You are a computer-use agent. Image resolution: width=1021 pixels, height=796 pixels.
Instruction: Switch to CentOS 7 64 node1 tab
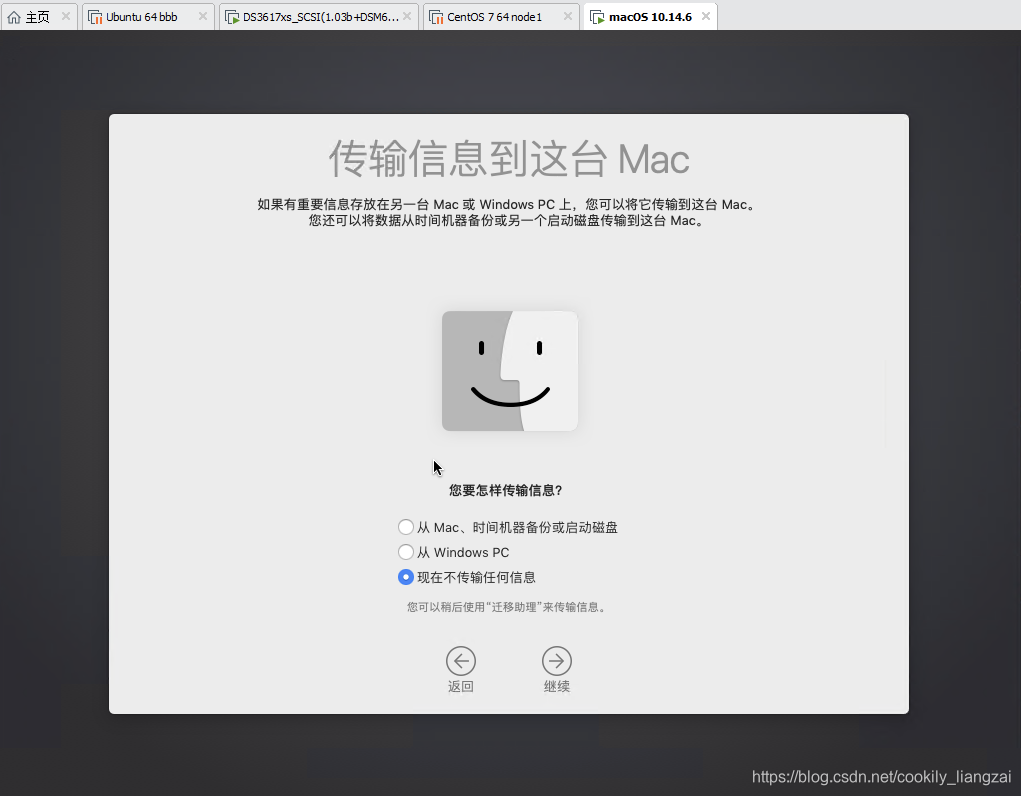(501, 17)
